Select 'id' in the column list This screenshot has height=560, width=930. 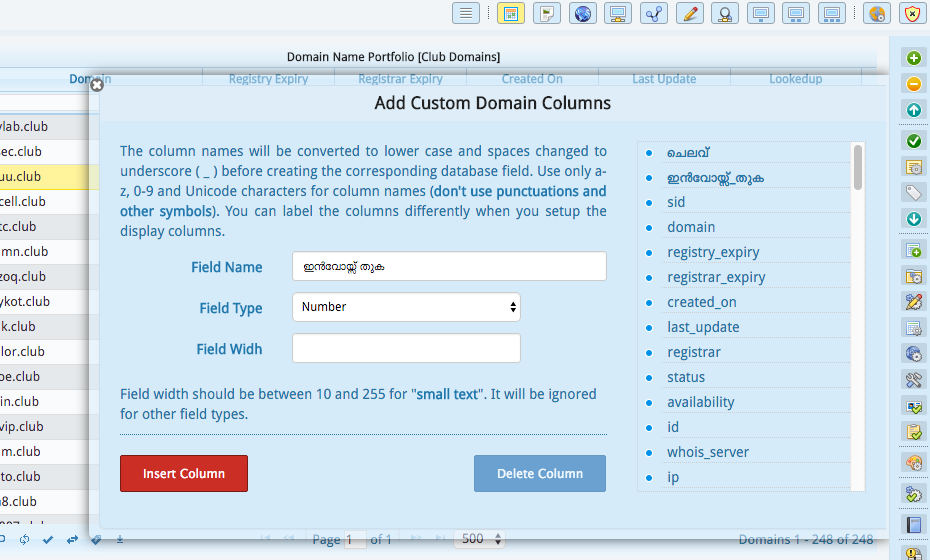point(673,427)
